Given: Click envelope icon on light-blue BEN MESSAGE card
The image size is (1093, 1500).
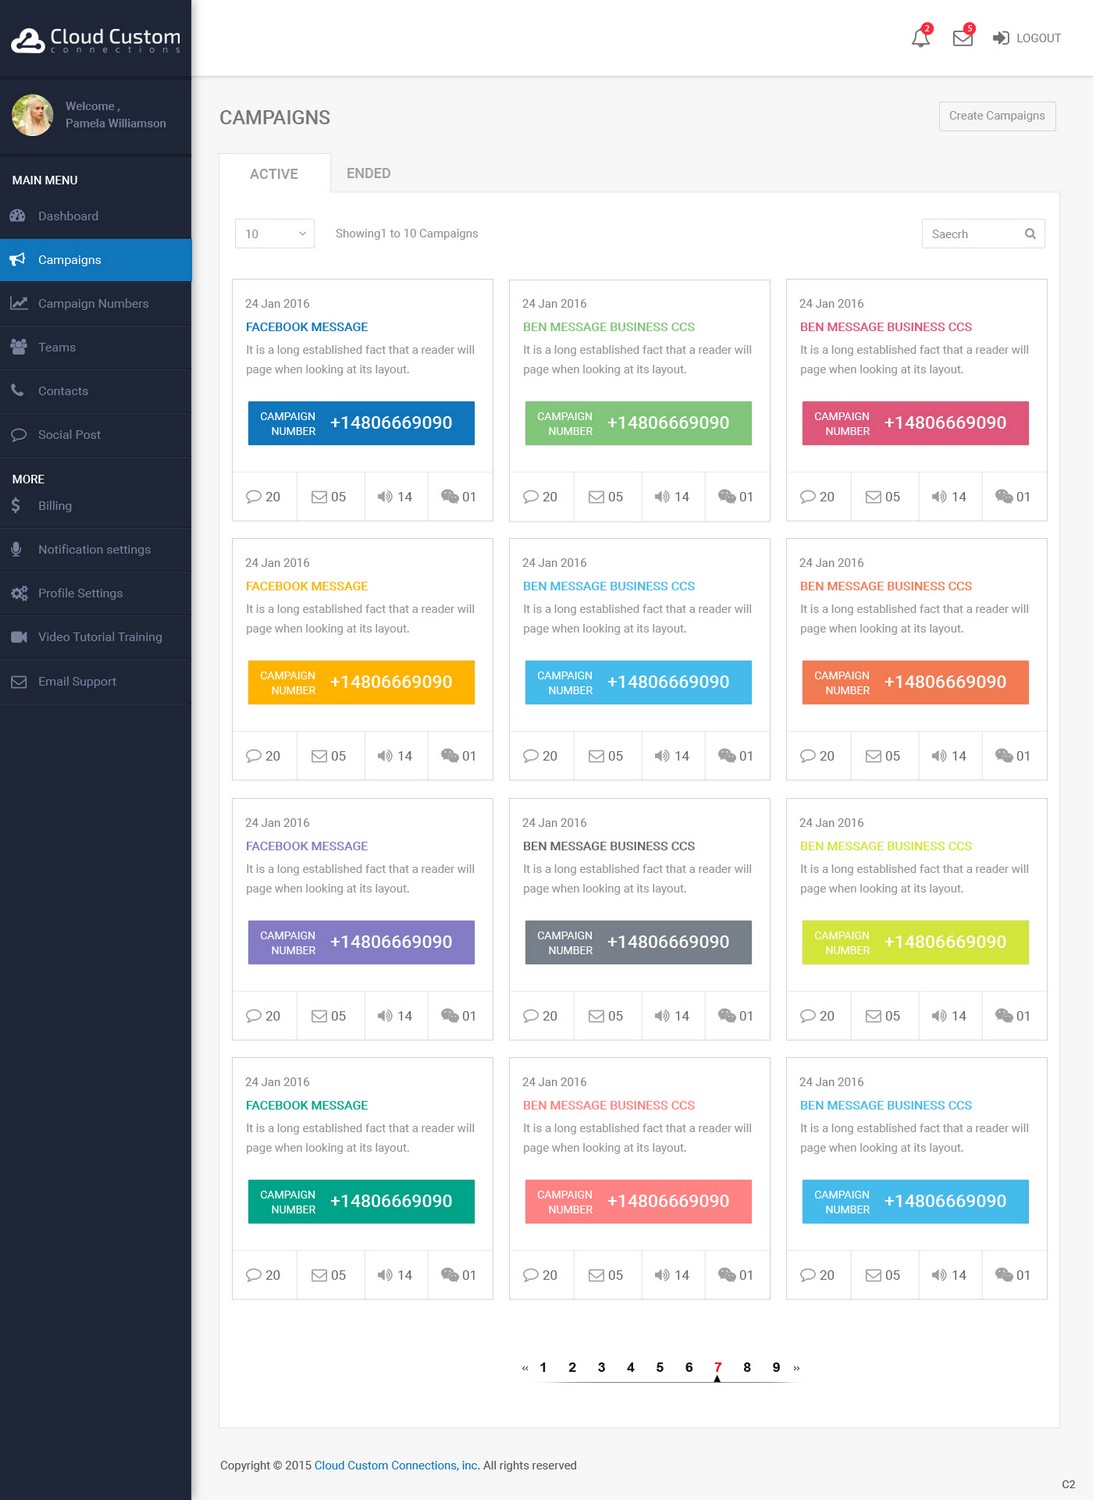Looking at the screenshot, I should (x=596, y=756).
